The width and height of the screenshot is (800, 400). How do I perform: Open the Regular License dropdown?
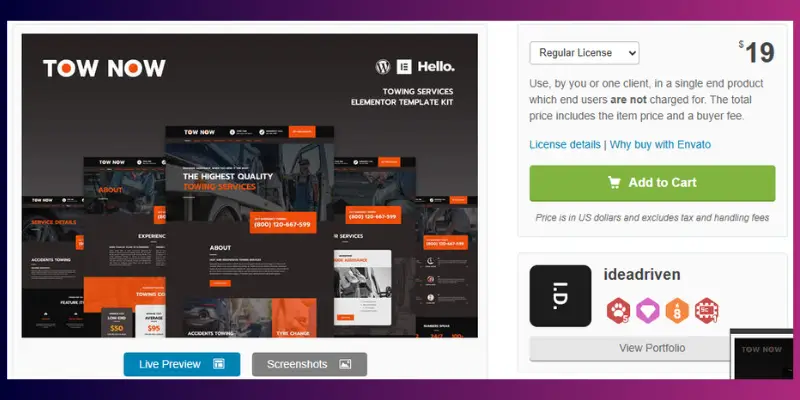[584, 53]
